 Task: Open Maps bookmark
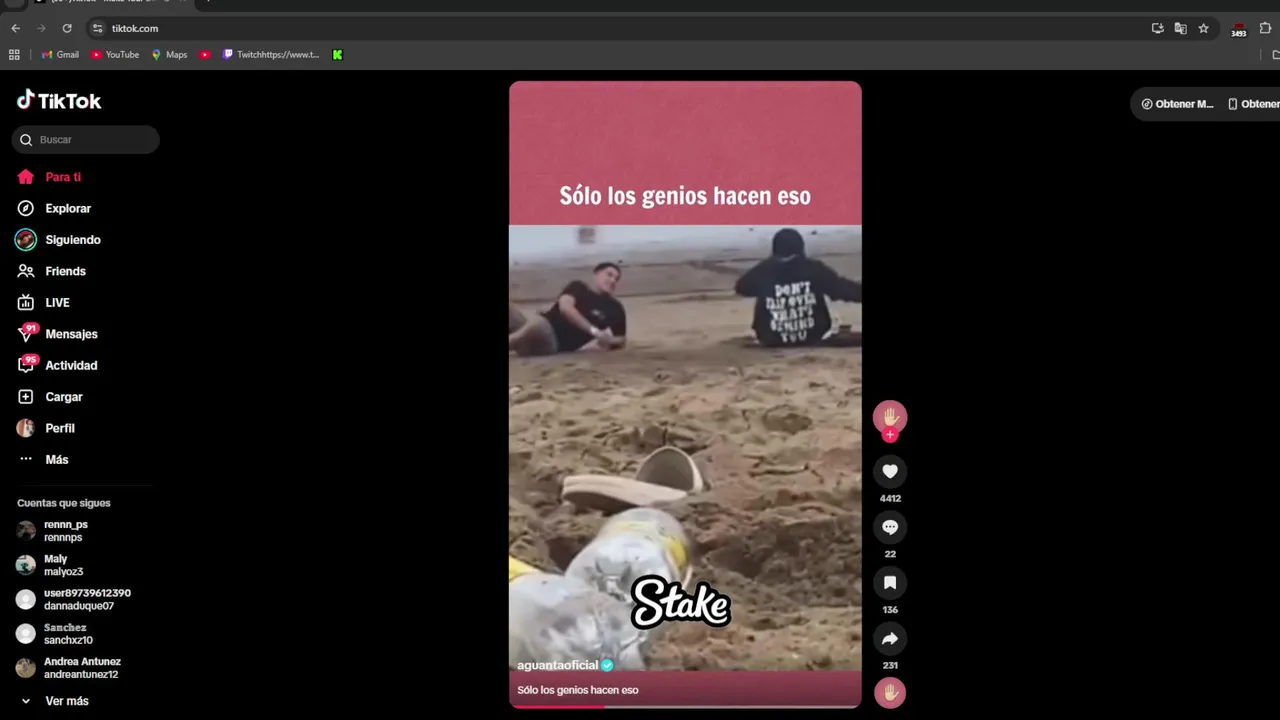point(169,55)
